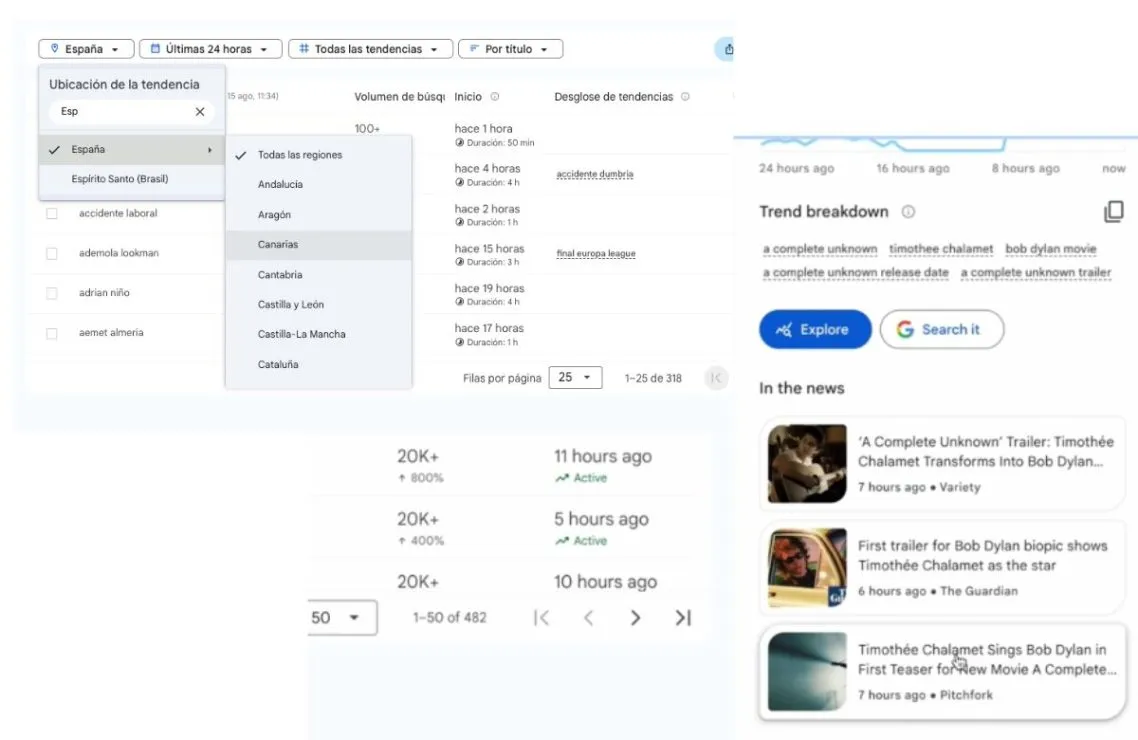Image resolution: width=1138 pixels, height=740 pixels.
Task: Go to previous page of 482 results
Action: point(589,617)
